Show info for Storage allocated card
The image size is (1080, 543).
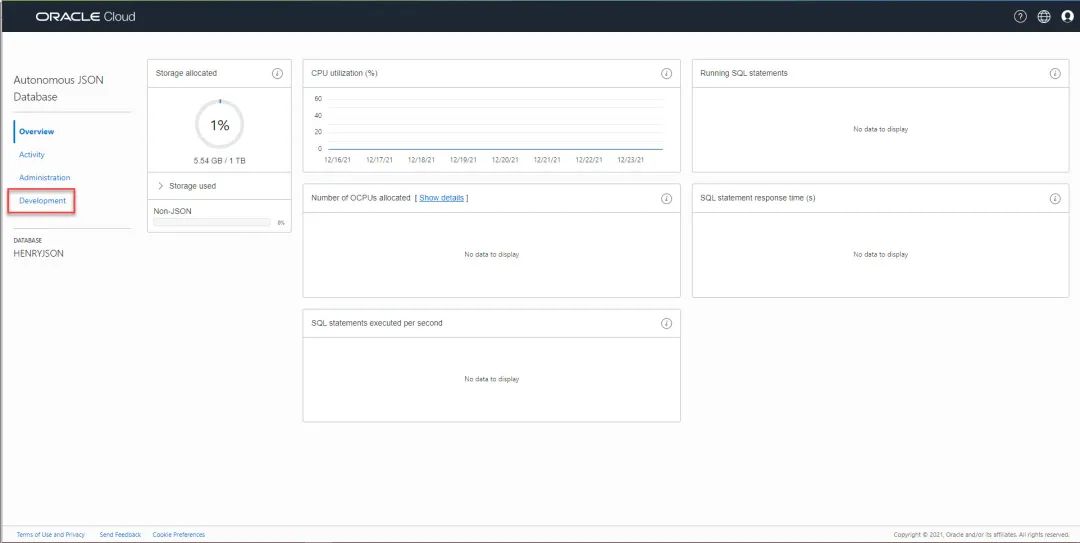pyautogui.click(x=277, y=74)
